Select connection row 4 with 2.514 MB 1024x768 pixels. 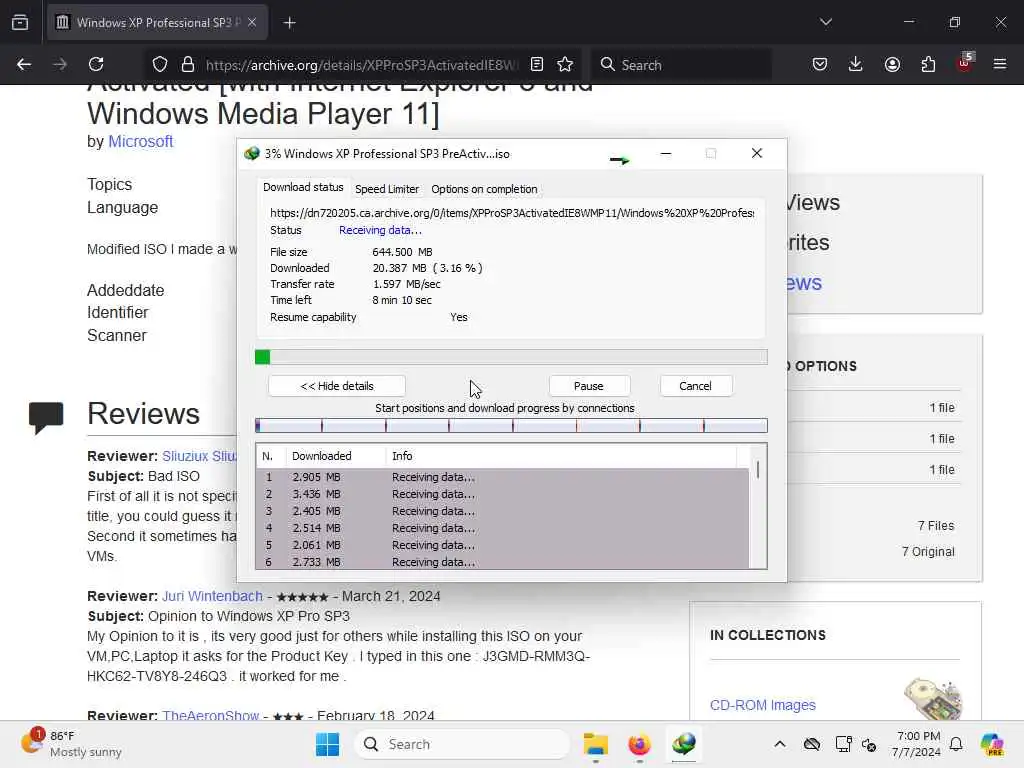[x=502, y=528]
